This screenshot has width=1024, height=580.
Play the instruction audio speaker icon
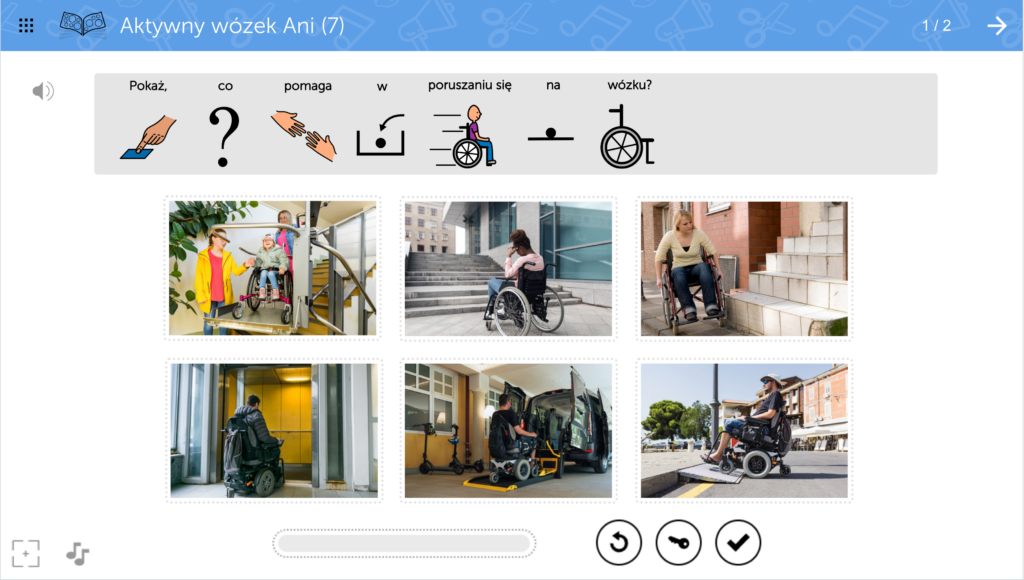click(42, 92)
